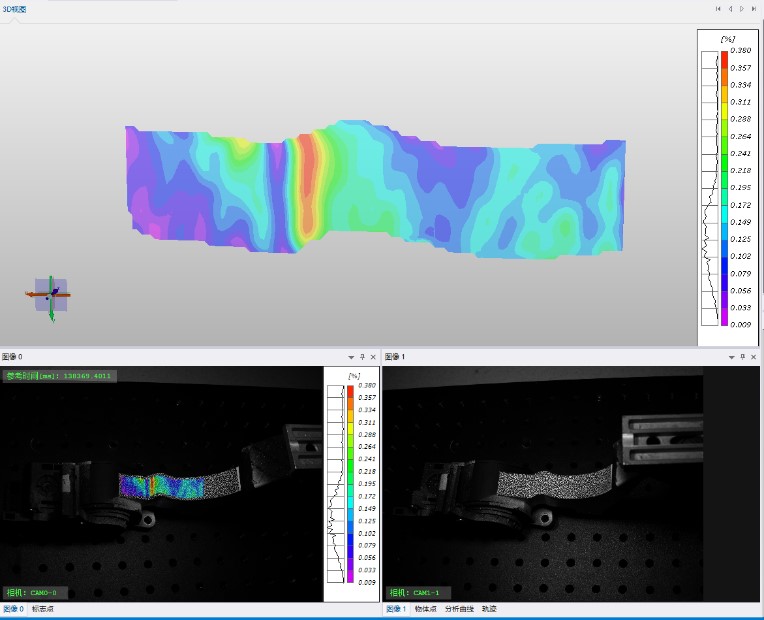Image resolution: width=764 pixels, height=620 pixels.
Task: Step to previous frame in 3D view
Action: point(730,9)
